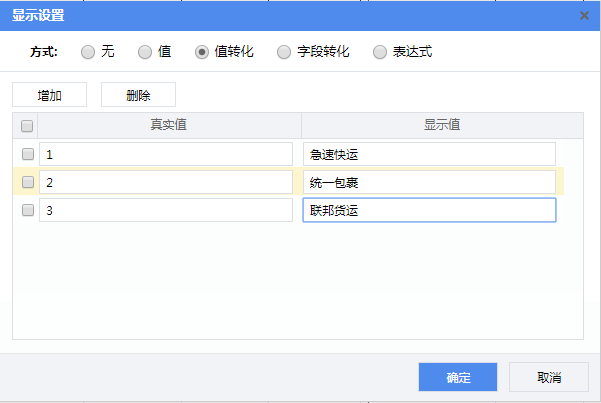Enable the checkbox for row 3
Image resolution: width=601 pixels, height=403 pixels.
pos(27,210)
